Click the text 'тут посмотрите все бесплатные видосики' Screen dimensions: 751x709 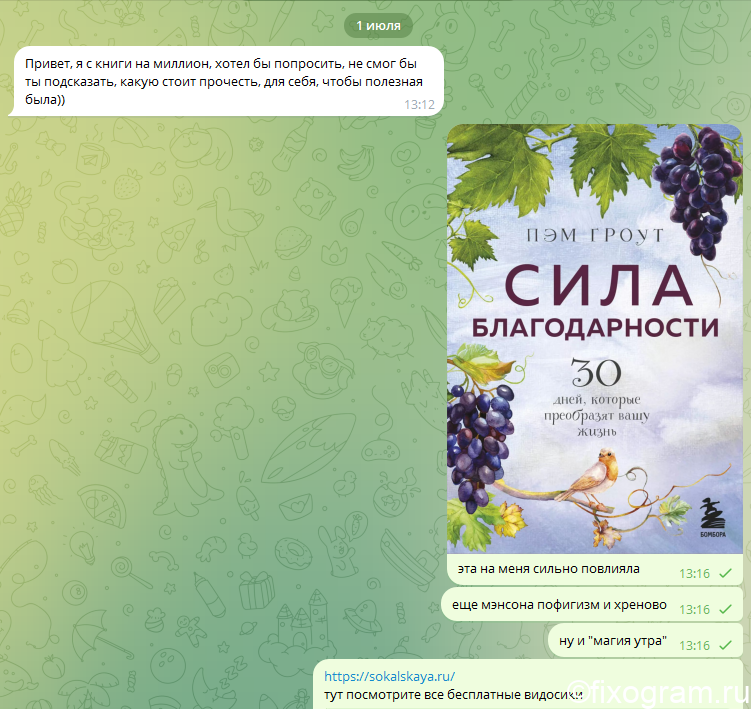click(453, 695)
